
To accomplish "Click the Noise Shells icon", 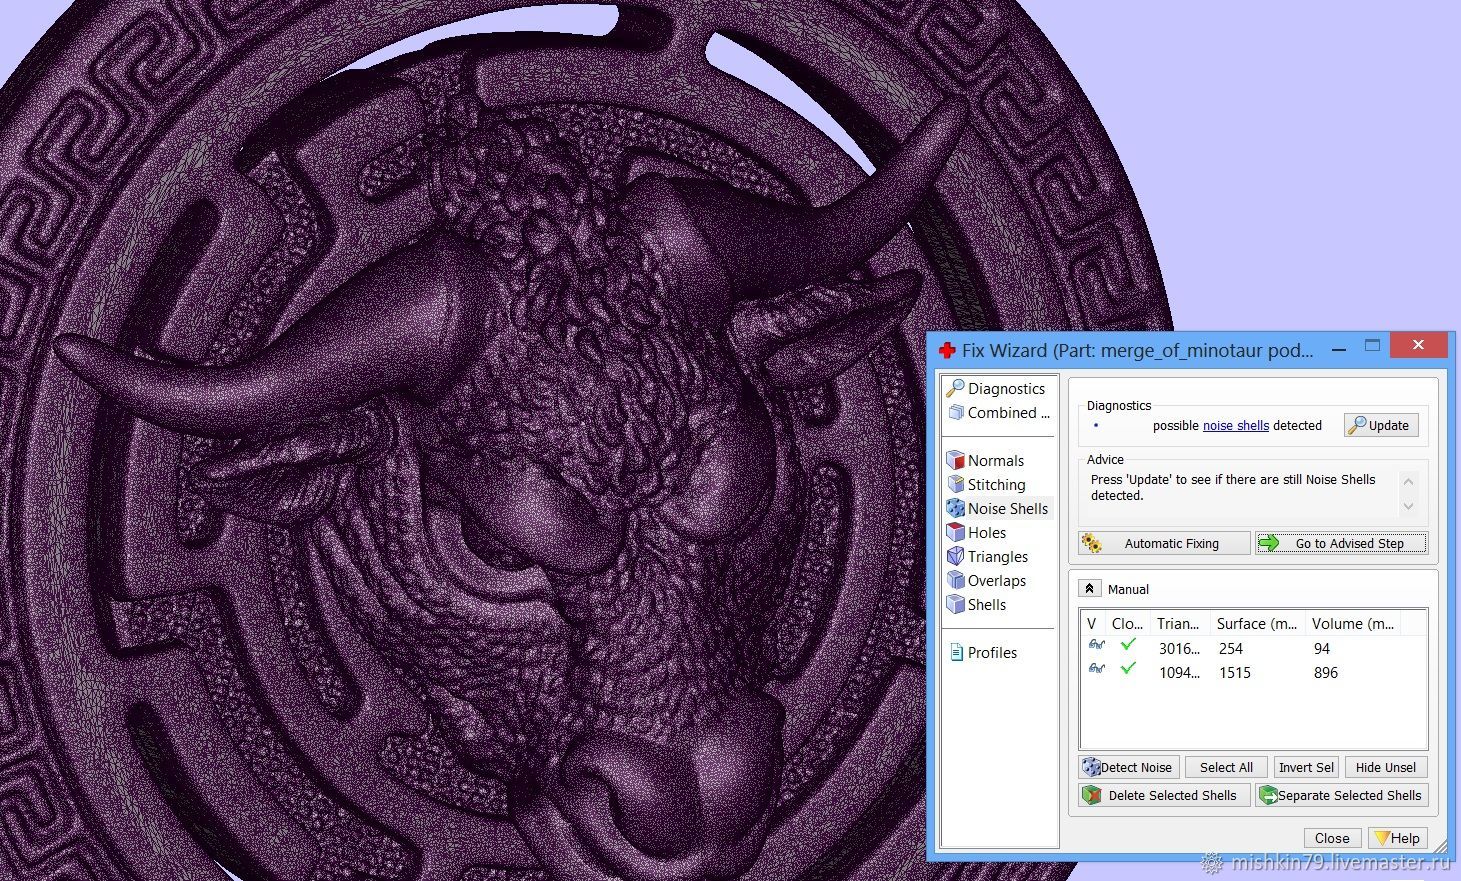I will tap(955, 508).
